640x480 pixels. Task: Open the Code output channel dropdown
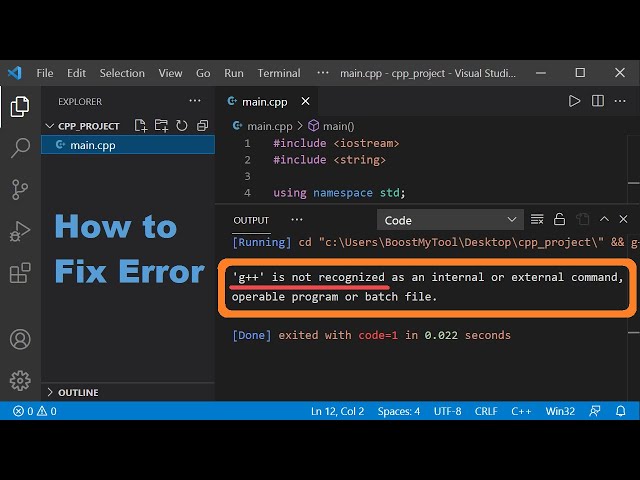click(x=450, y=220)
